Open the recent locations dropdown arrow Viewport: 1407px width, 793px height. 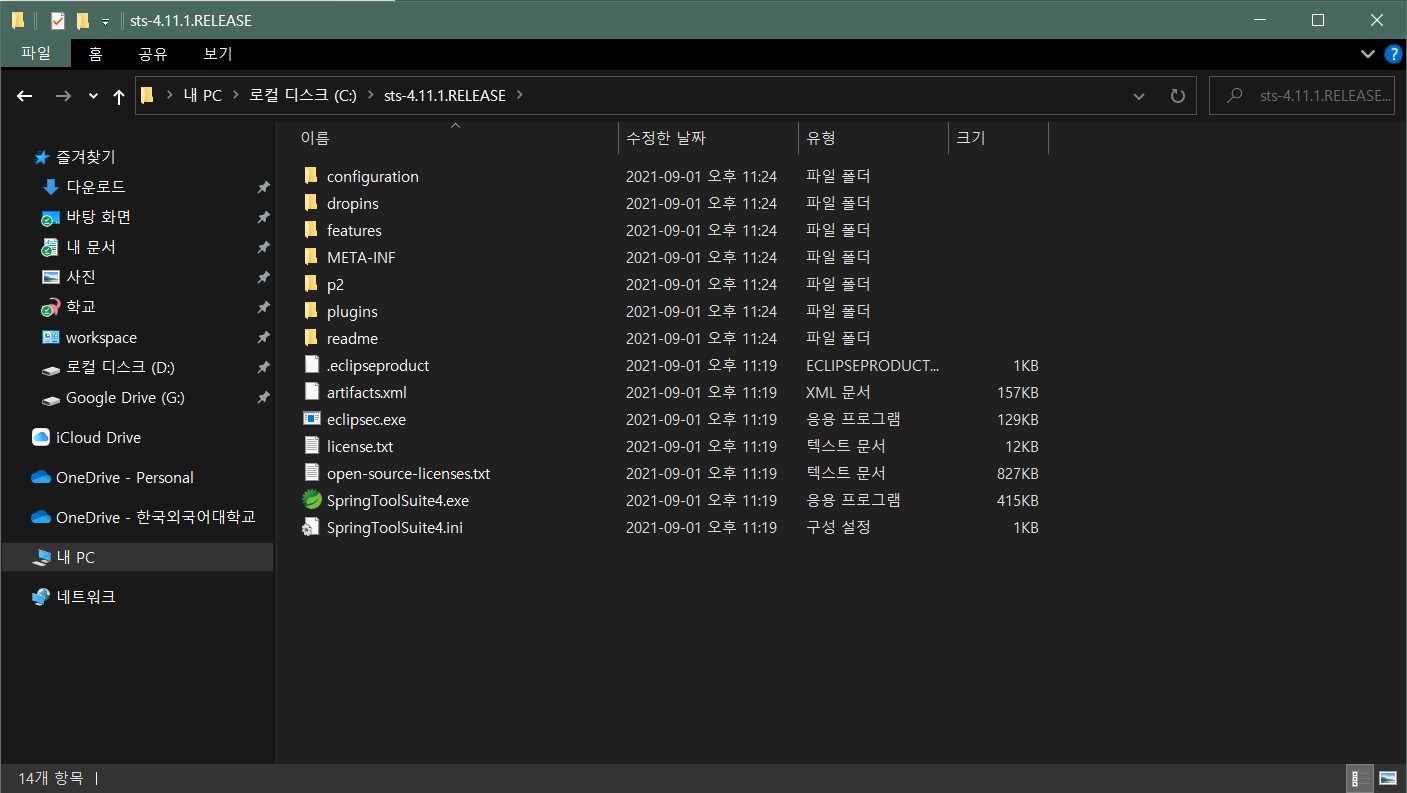point(94,96)
